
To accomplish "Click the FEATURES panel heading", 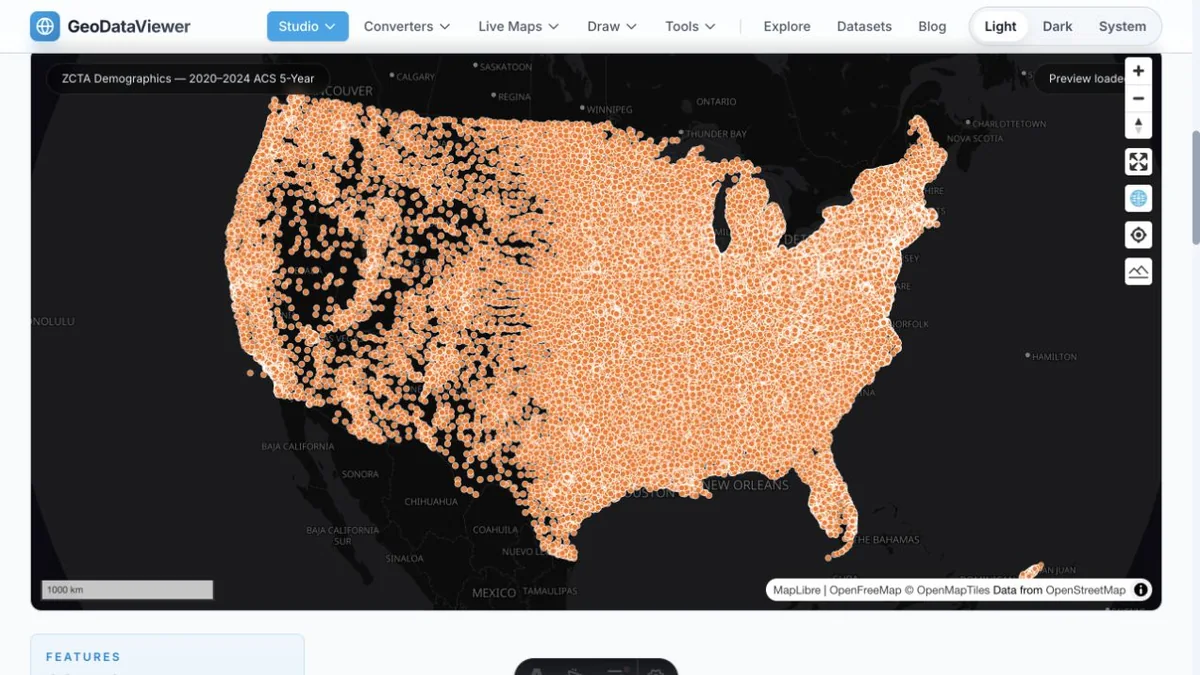I will point(83,657).
